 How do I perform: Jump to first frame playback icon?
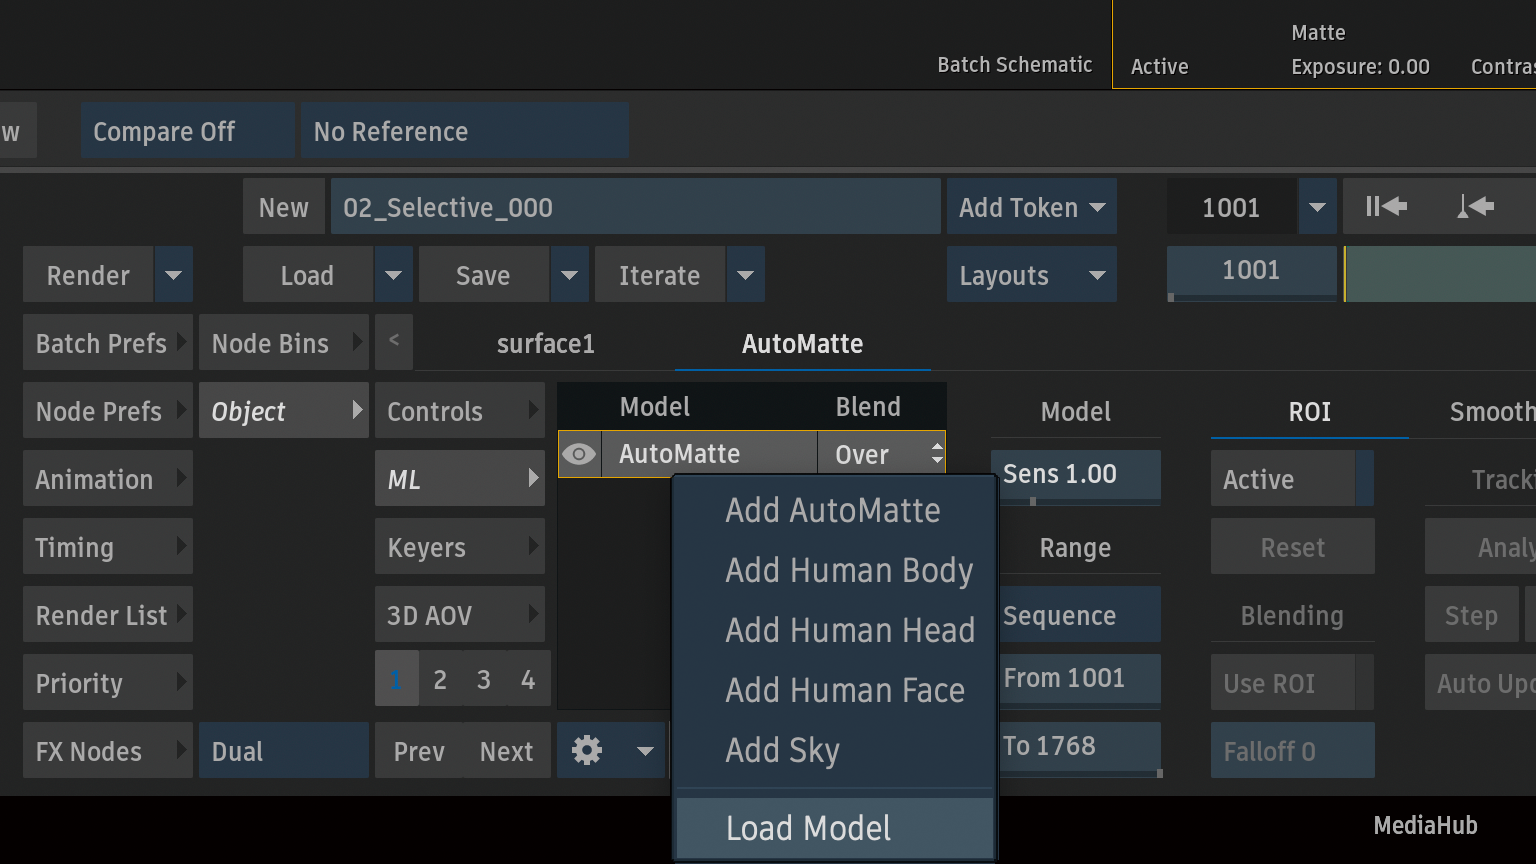1386,207
